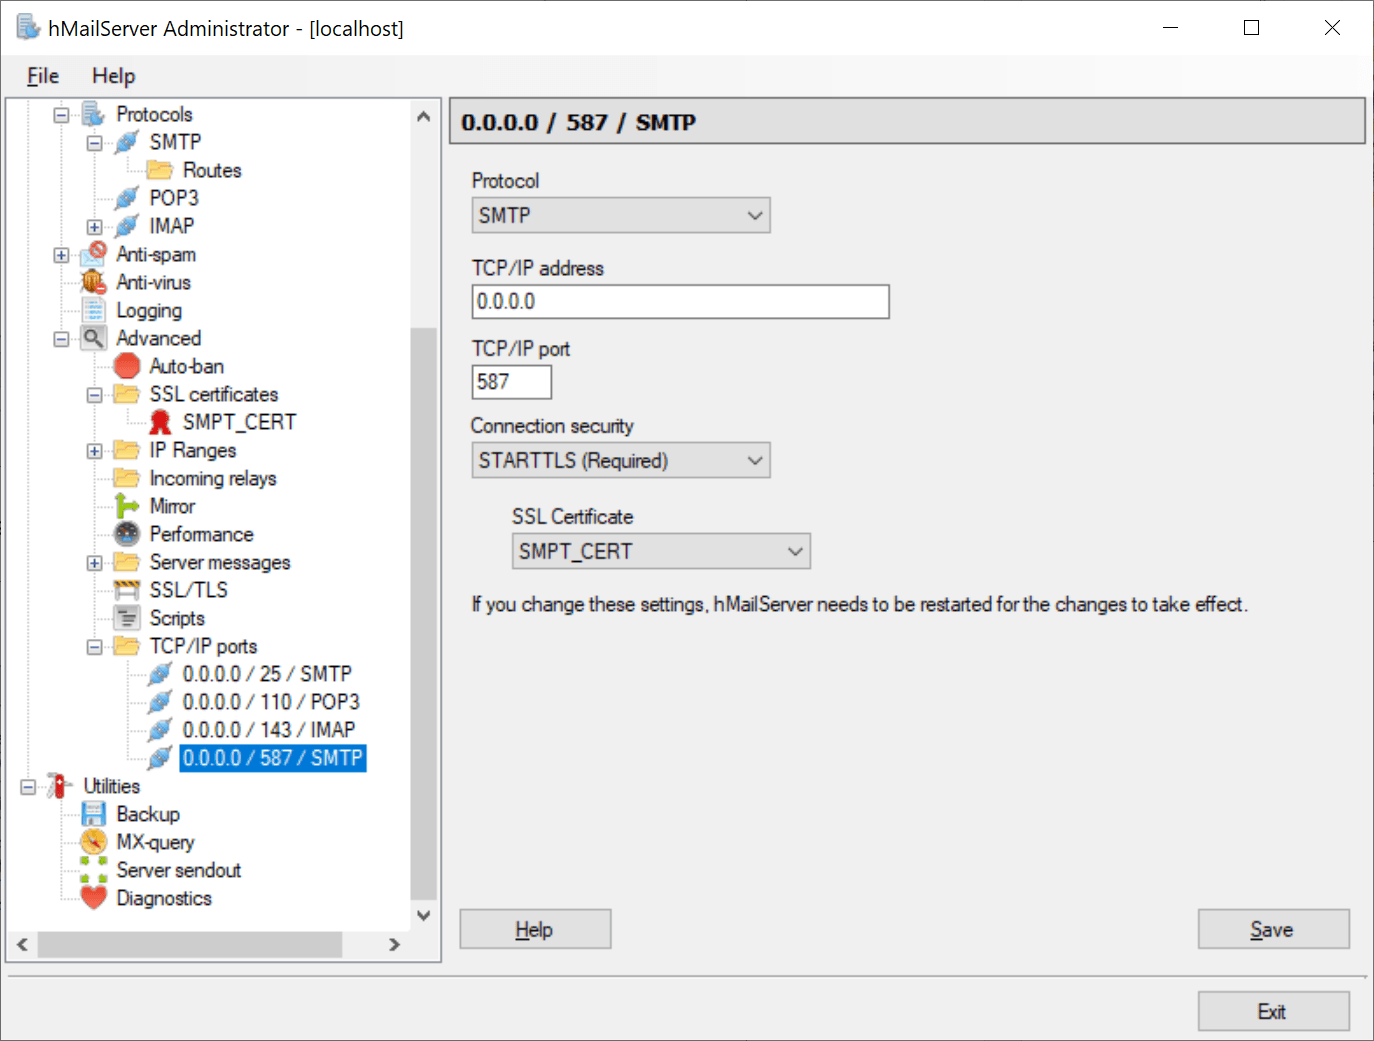
Task: Click the Auto-ban red stop icon
Action: 127,366
